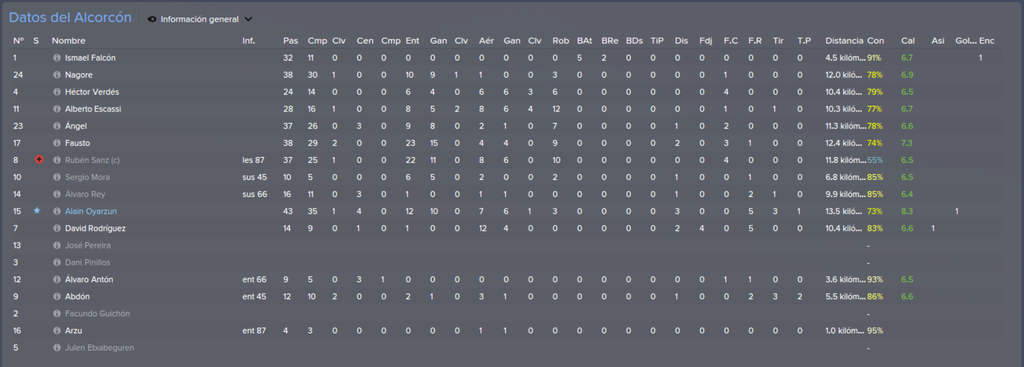
Task: Open the Información general view dropdown
Action: pos(200,20)
